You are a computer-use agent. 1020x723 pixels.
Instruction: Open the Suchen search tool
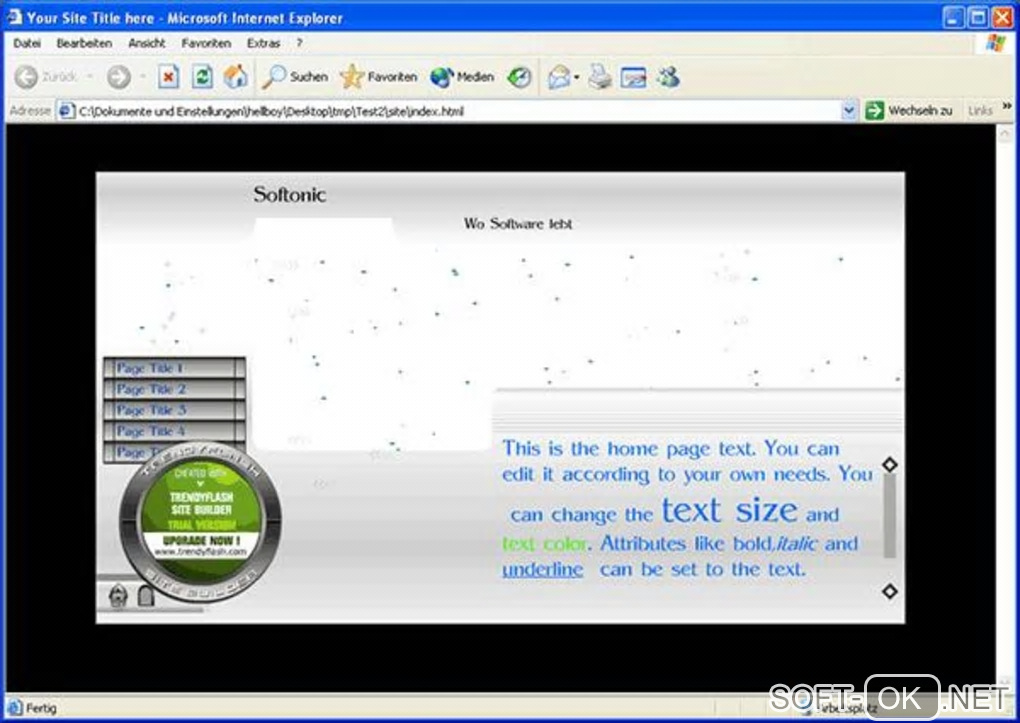tap(295, 77)
